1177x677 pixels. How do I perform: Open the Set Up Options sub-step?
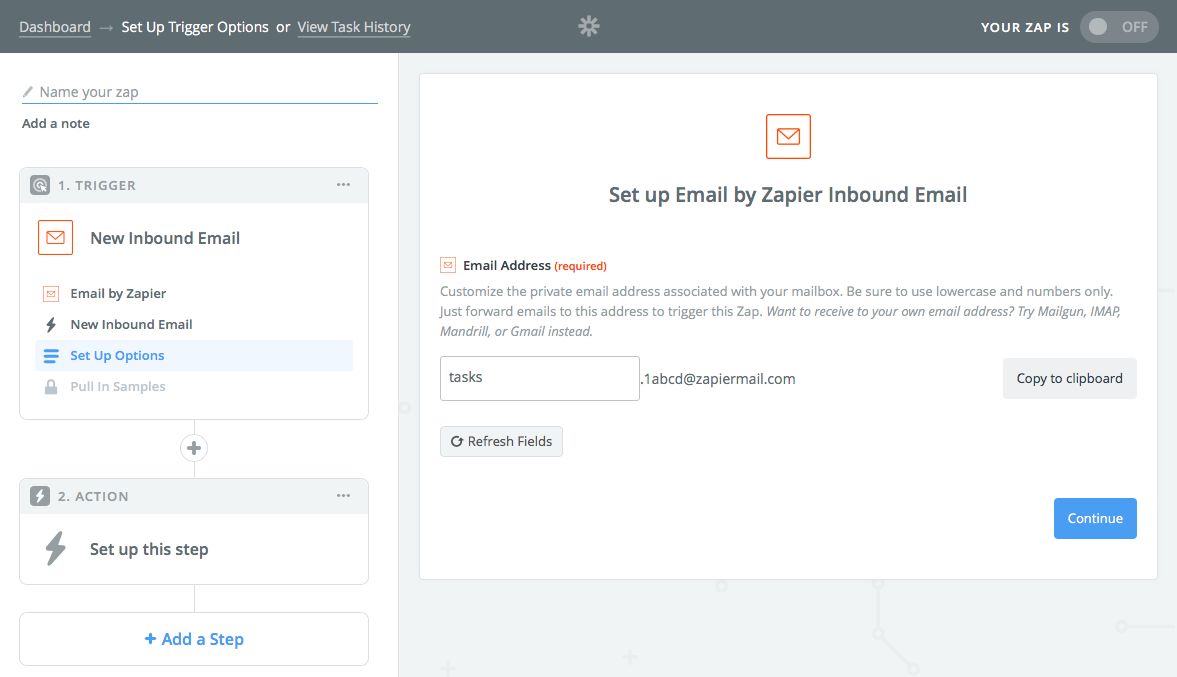pyautogui.click(x=117, y=356)
